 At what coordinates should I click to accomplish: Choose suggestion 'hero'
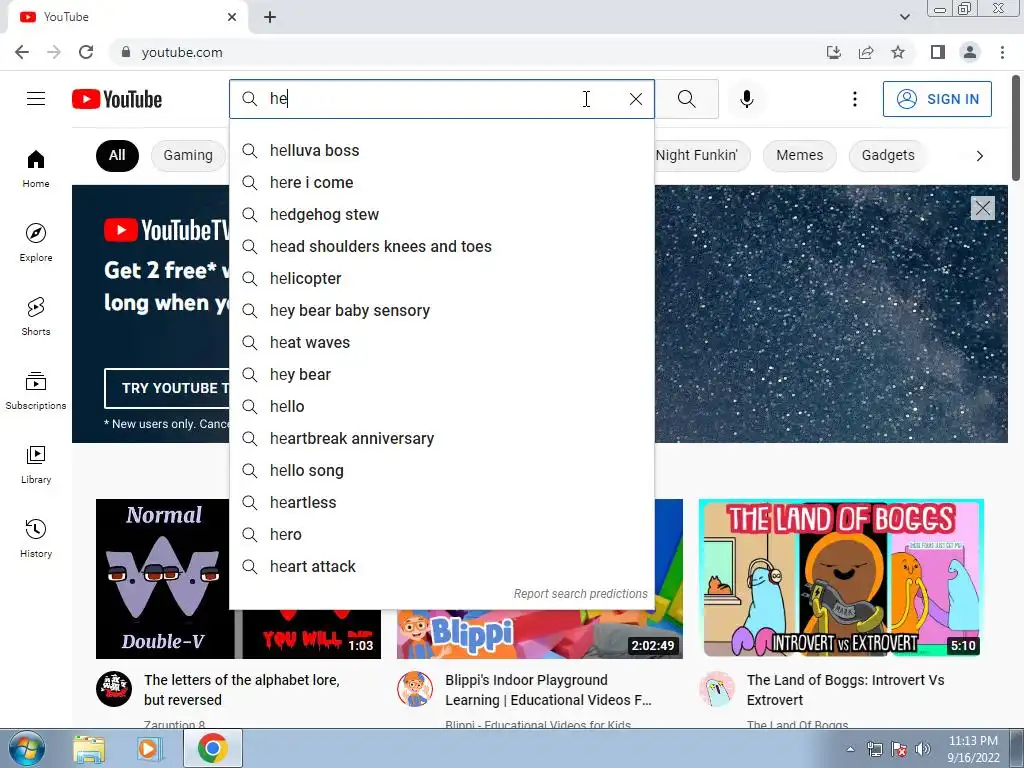point(441,534)
